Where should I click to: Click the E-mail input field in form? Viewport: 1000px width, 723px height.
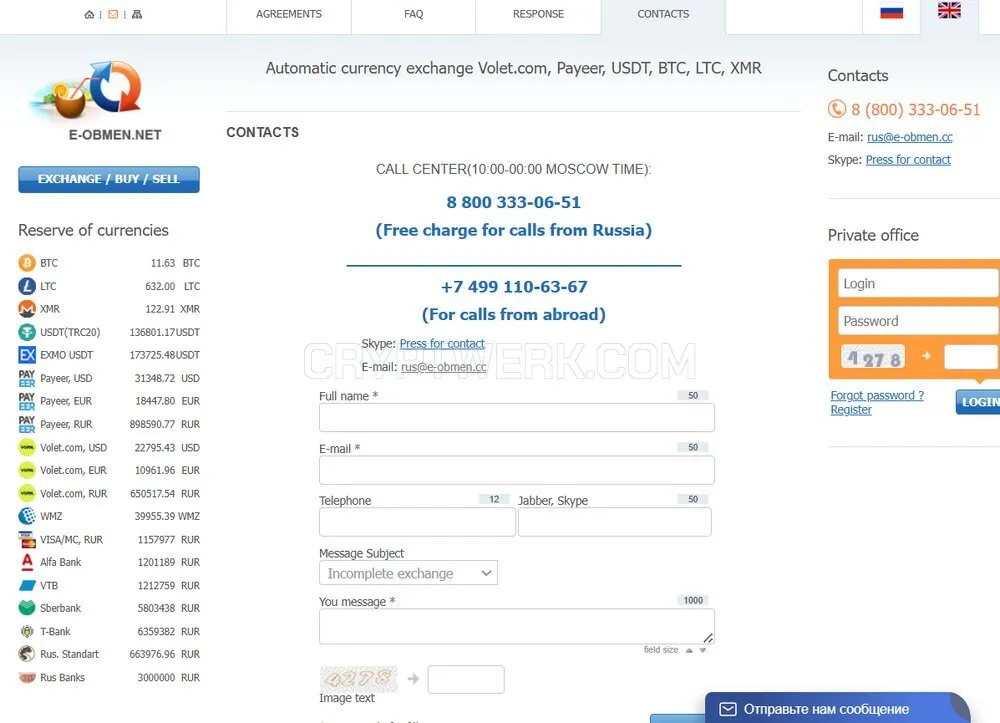(517, 471)
